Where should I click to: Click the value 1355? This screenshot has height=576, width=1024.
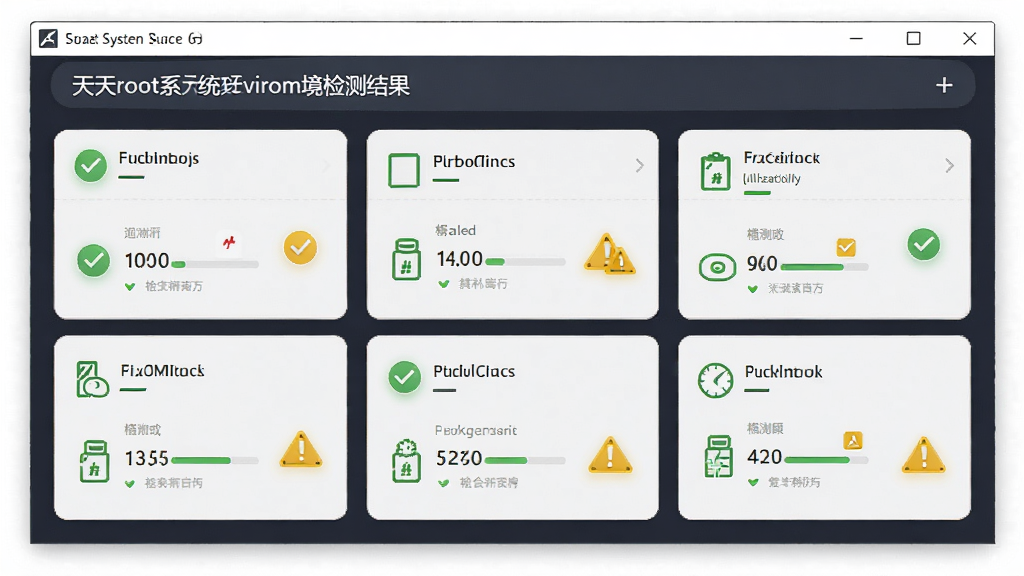coord(147,458)
